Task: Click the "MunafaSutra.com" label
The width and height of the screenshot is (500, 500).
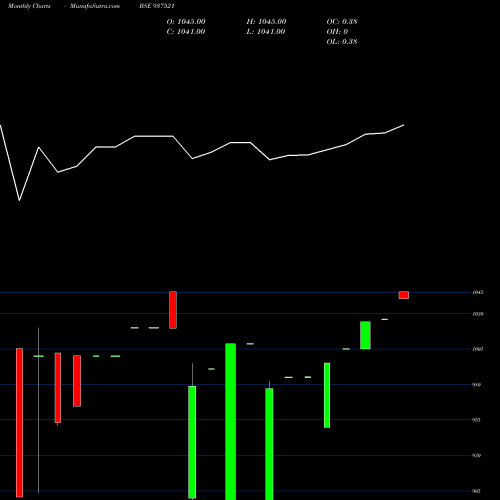Action: click(x=95, y=6)
